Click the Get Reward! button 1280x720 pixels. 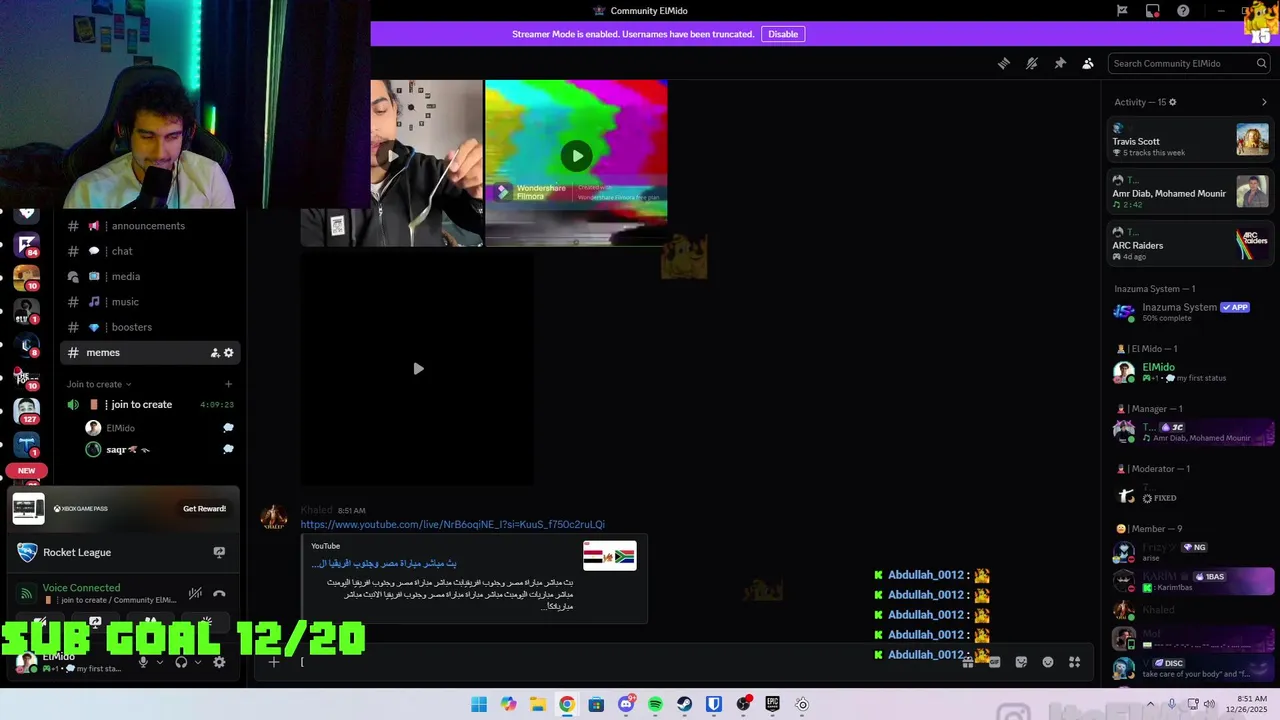point(204,509)
